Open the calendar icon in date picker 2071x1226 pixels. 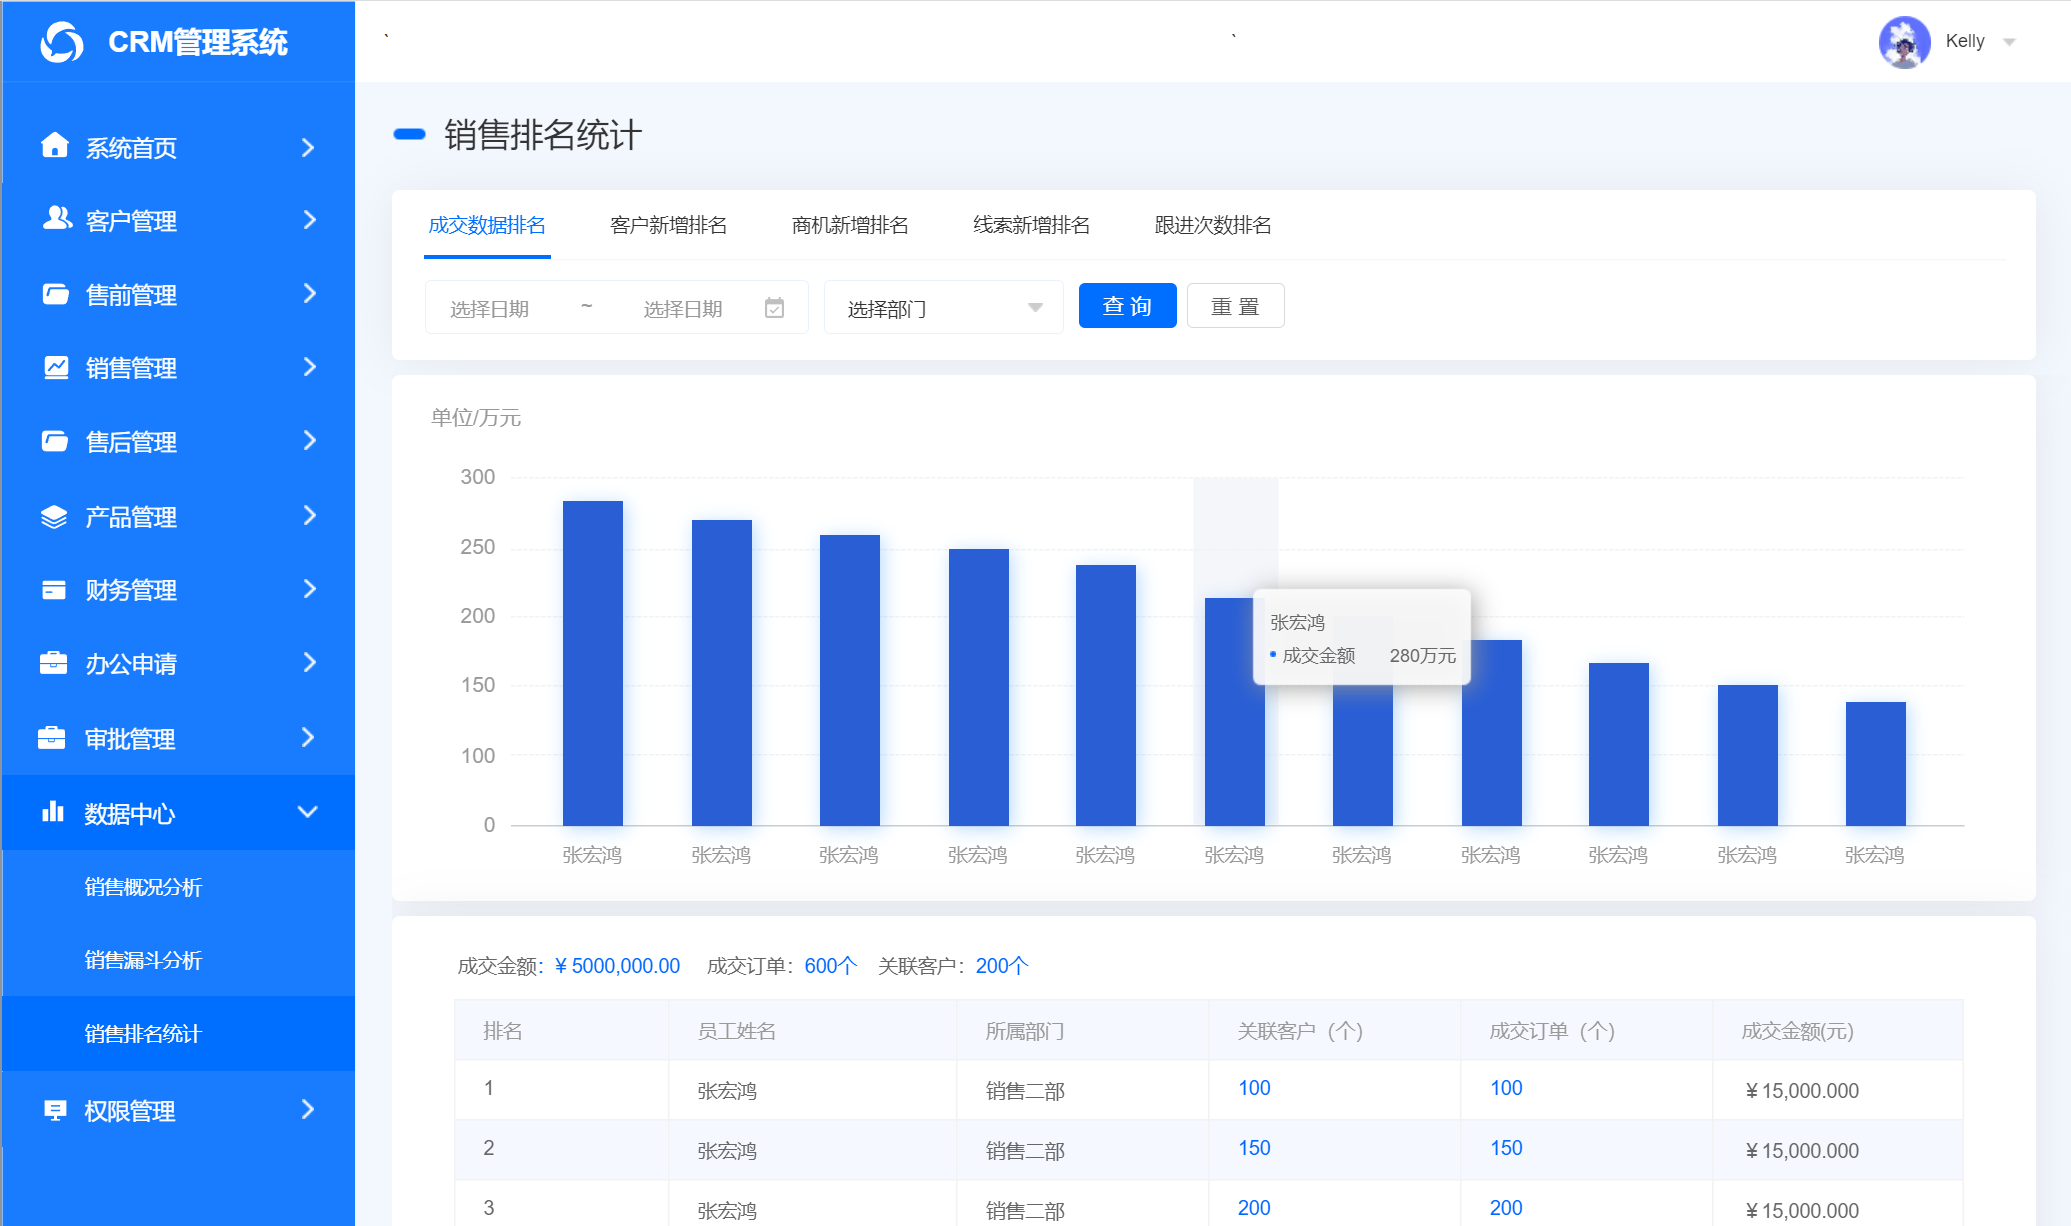click(x=775, y=308)
